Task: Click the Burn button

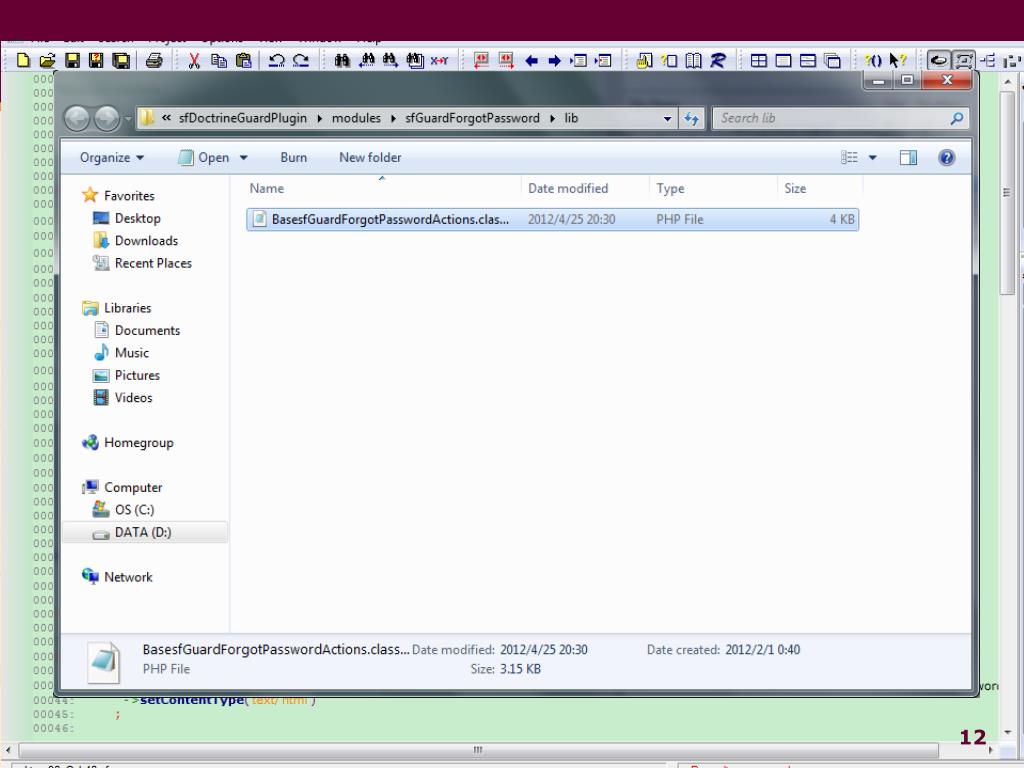Action: tap(293, 158)
